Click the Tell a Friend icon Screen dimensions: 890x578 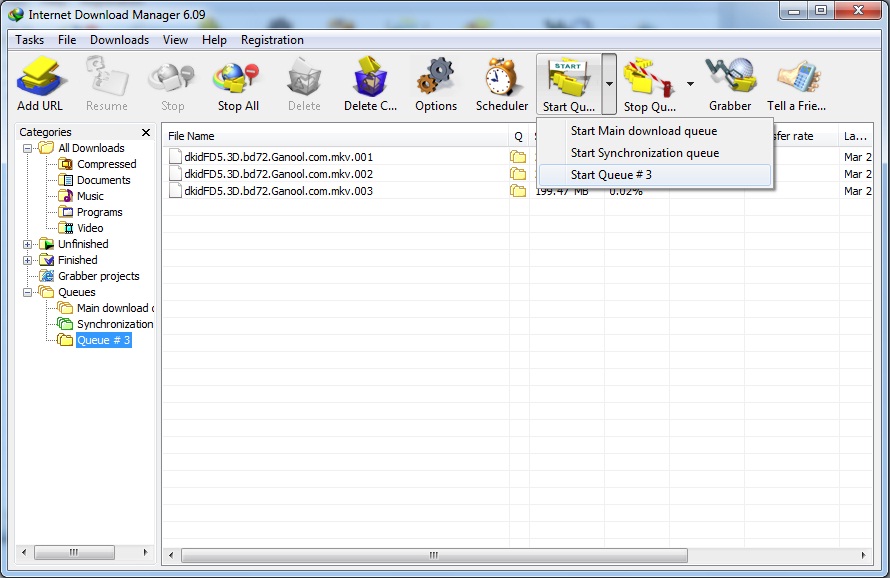(798, 76)
